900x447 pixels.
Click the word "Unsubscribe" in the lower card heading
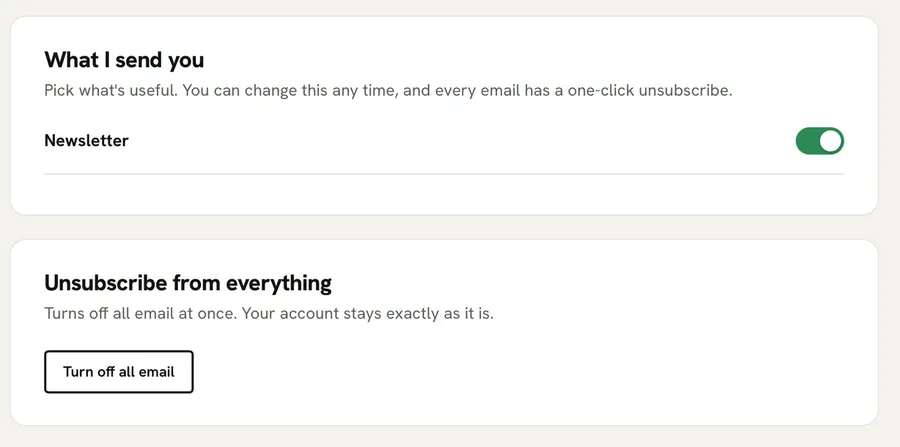tap(107, 283)
